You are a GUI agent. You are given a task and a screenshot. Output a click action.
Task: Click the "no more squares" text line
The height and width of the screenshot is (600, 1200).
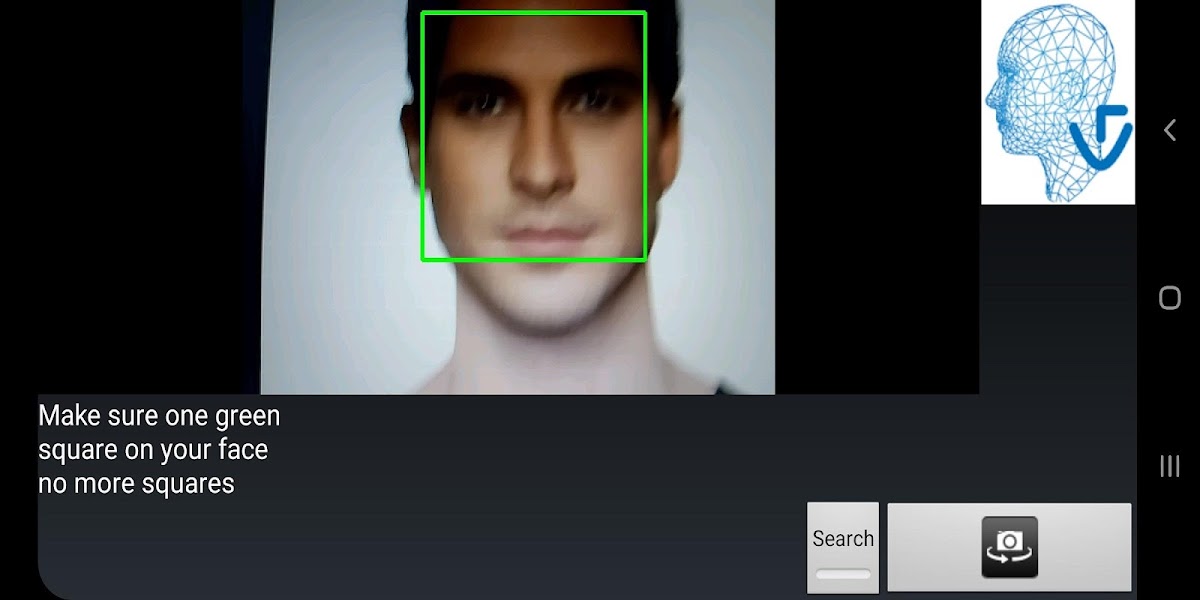tap(136, 484)
